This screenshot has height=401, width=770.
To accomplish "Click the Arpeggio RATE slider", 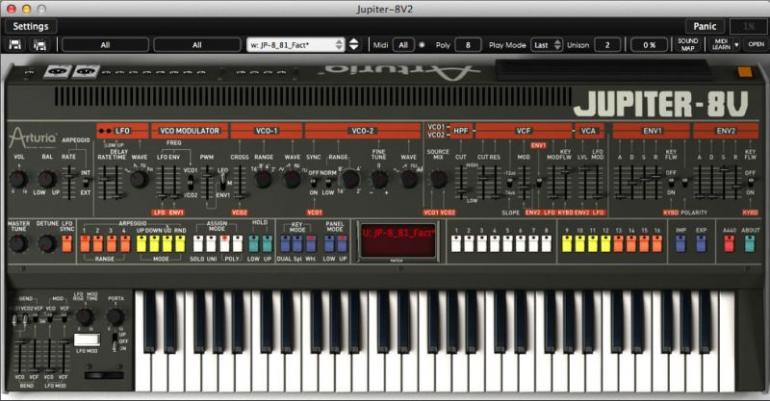I will (x=69, y=182).
